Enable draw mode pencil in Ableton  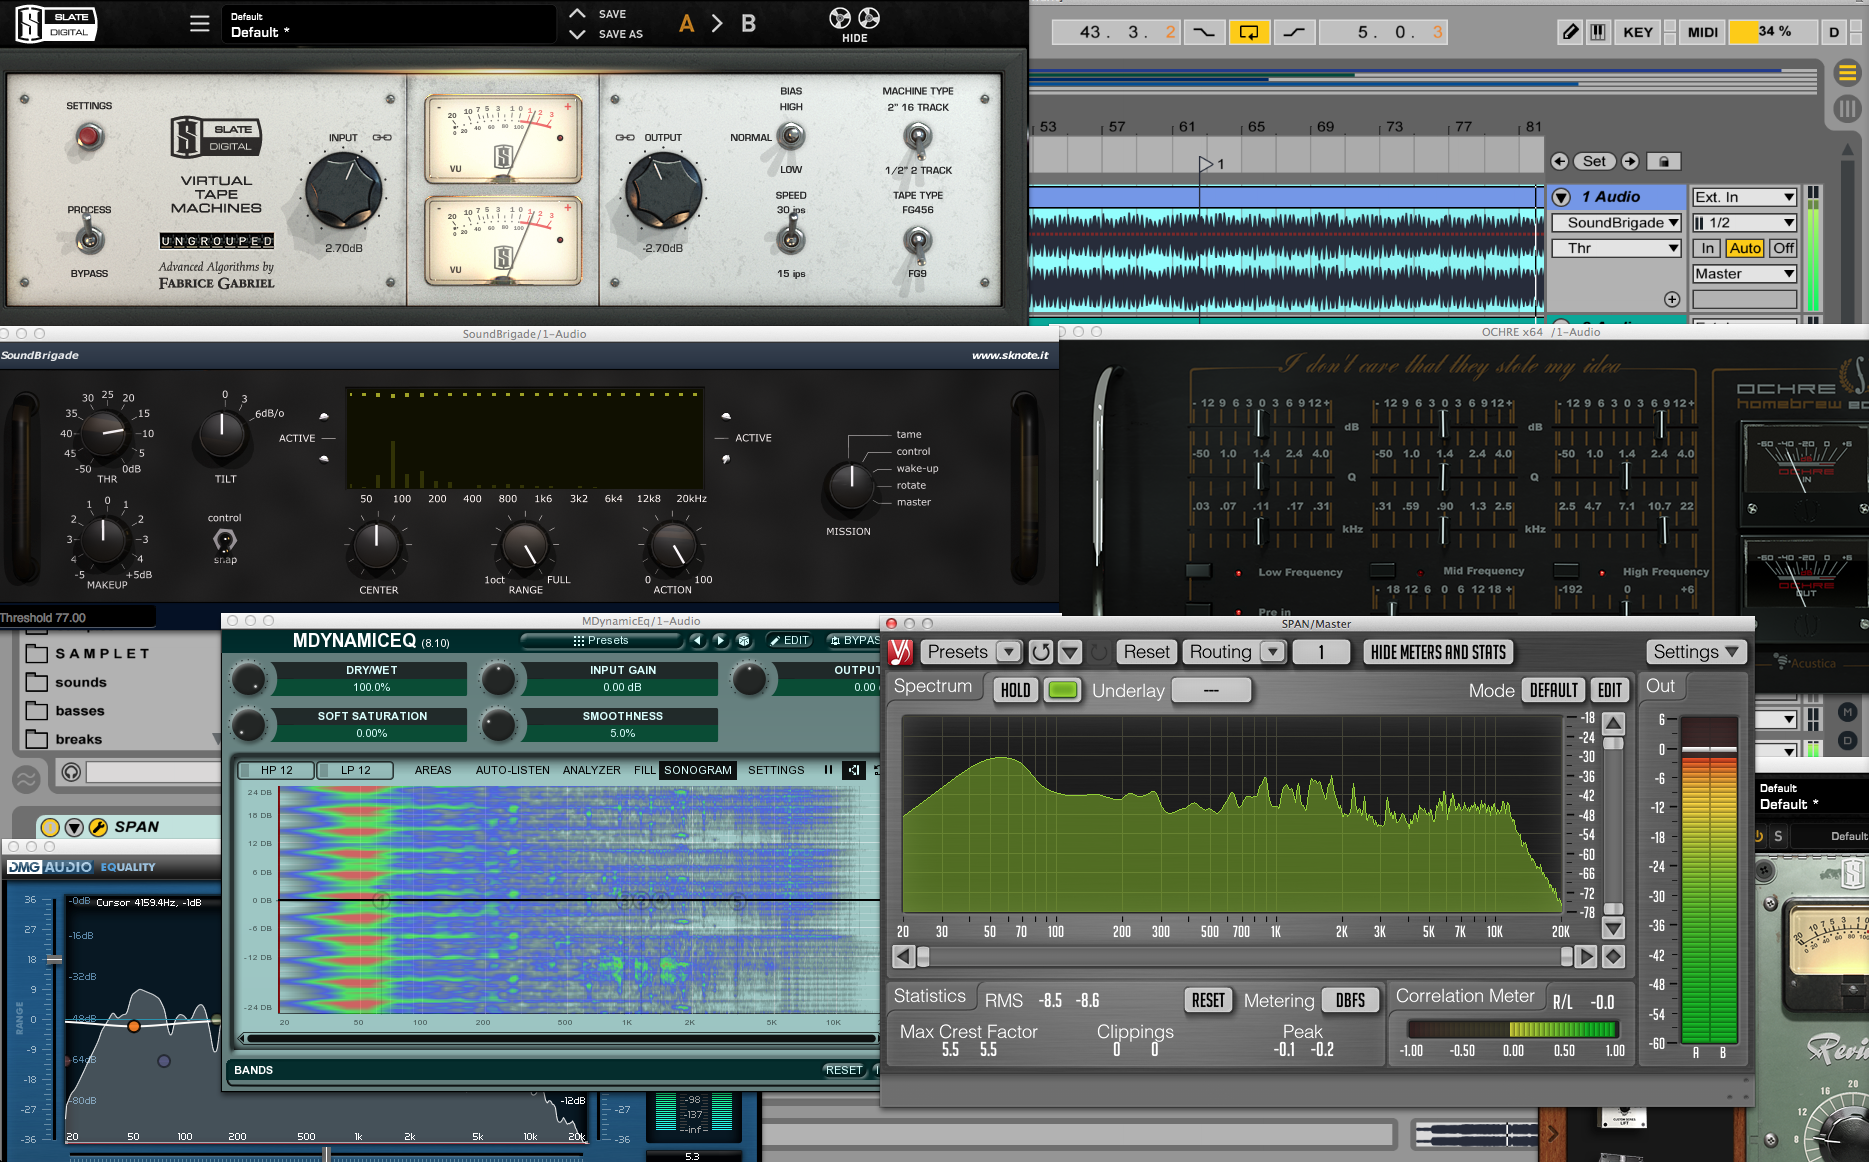click(1570, 32)
